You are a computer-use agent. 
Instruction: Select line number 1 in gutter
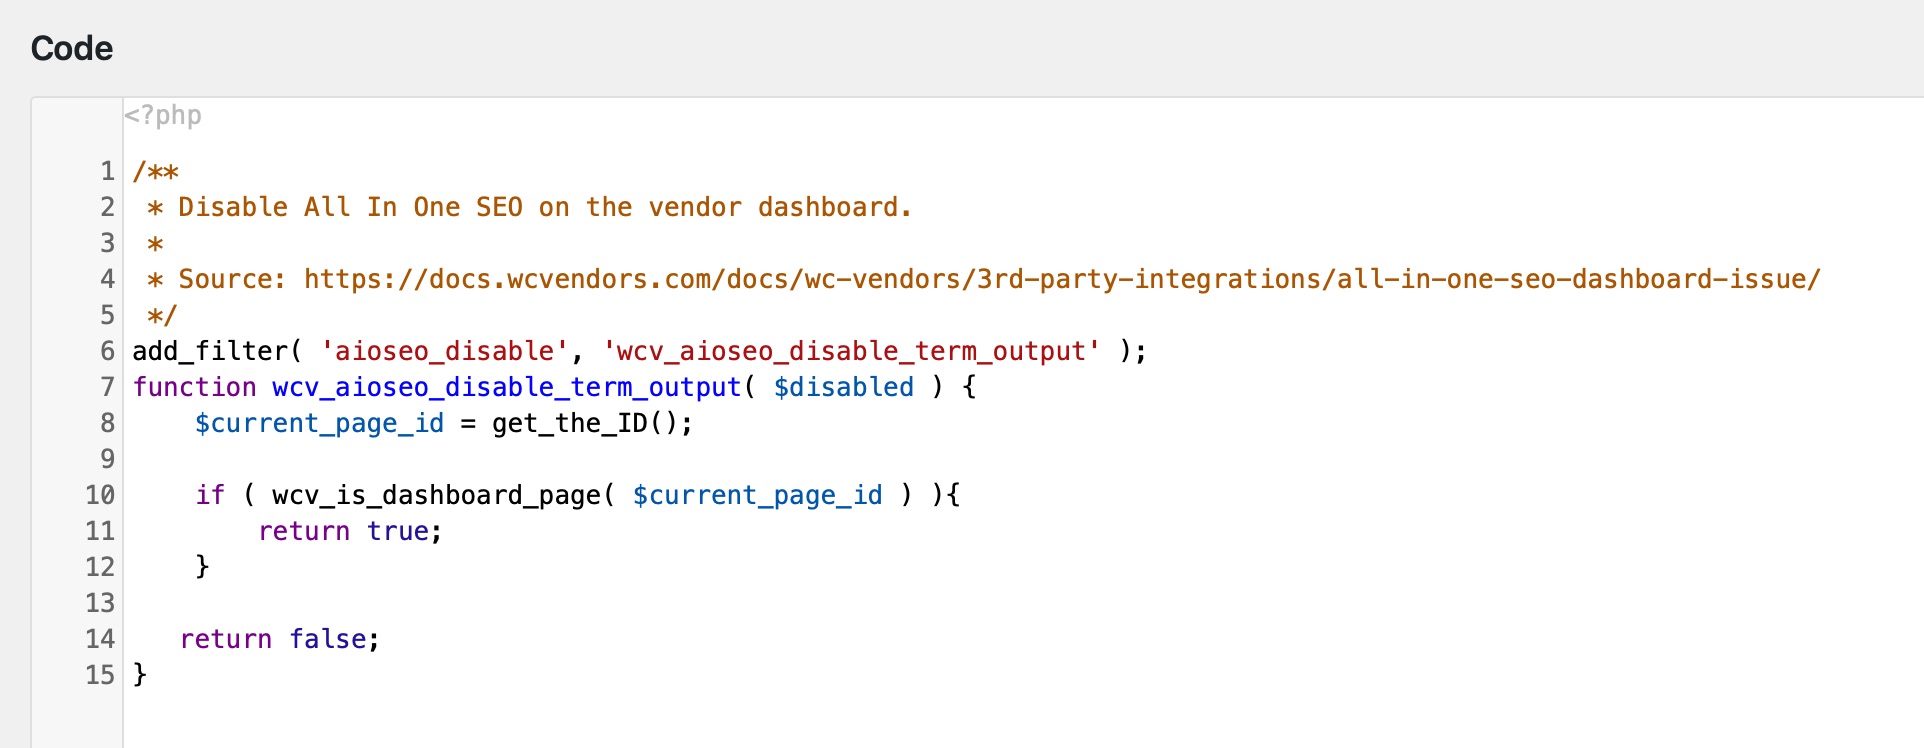click(107, 171)
